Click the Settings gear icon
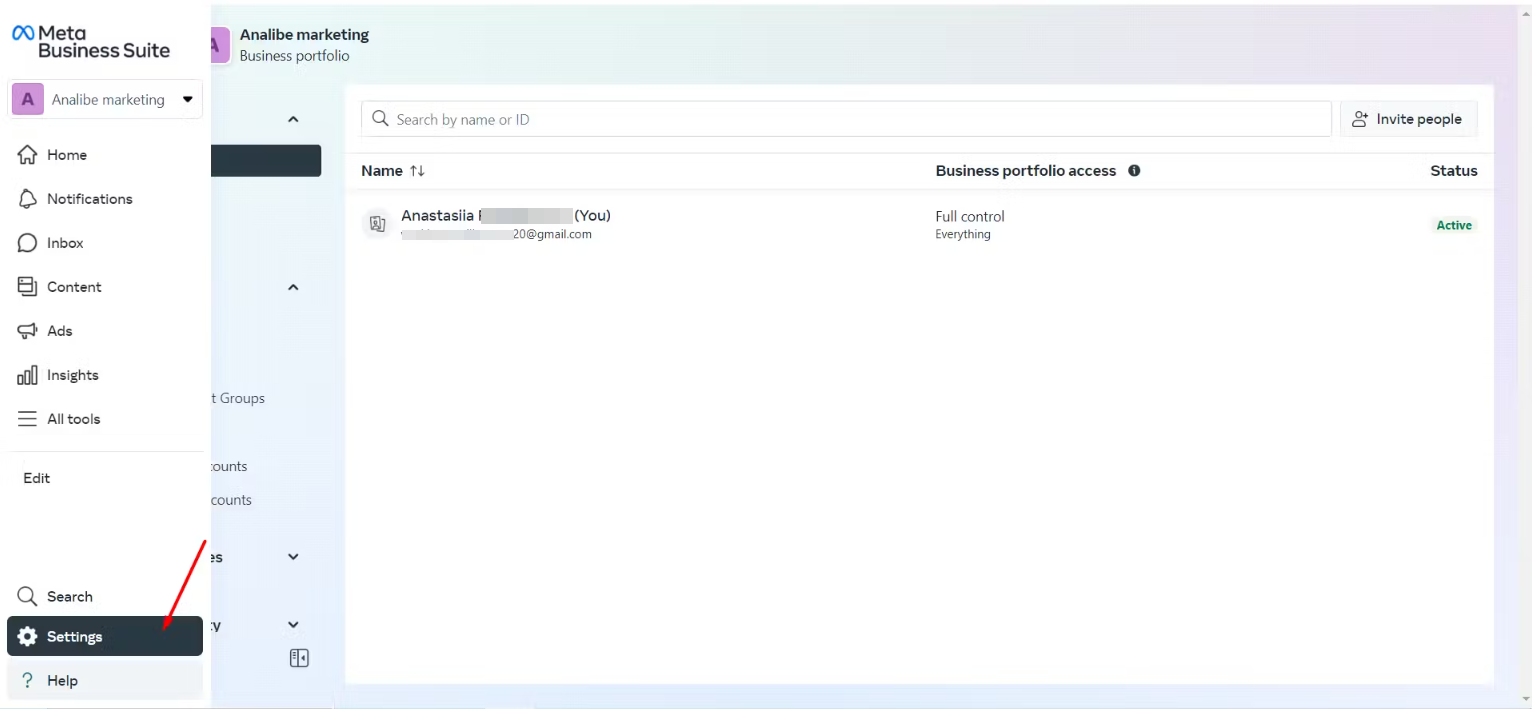Screen dimensions: 1532x709 [x=27, y=636]
